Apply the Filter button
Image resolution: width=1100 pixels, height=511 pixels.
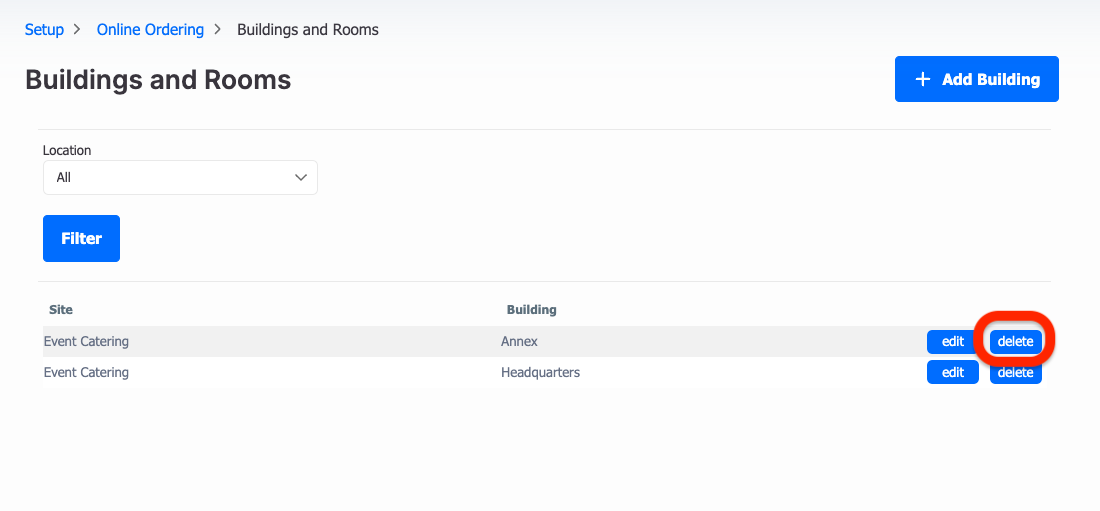click(x=81, y=239)
